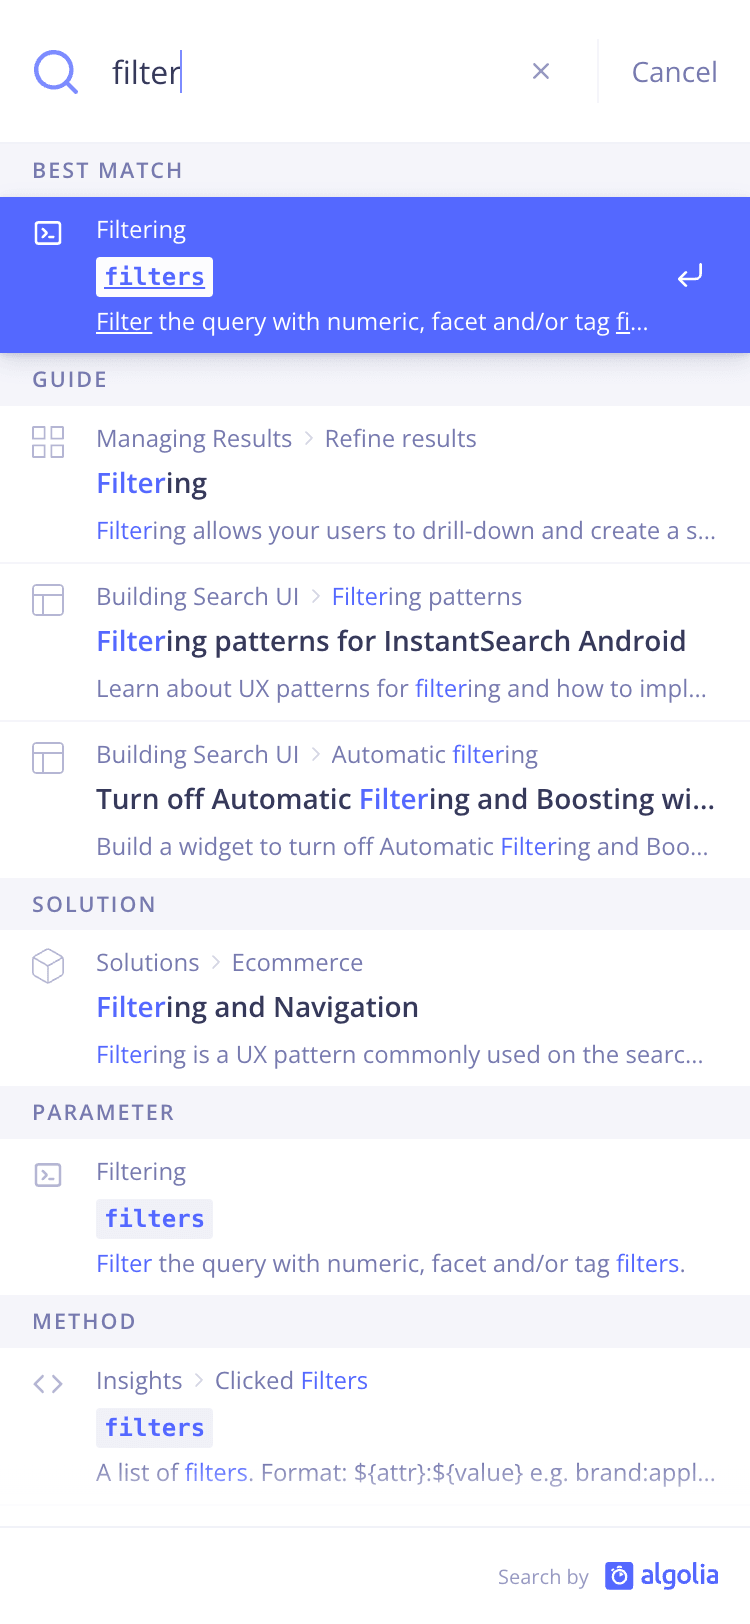This screenshot has width=750, height=1624.
Task: Click the layout icon beside Filtering patterns result
Action: 48,600
